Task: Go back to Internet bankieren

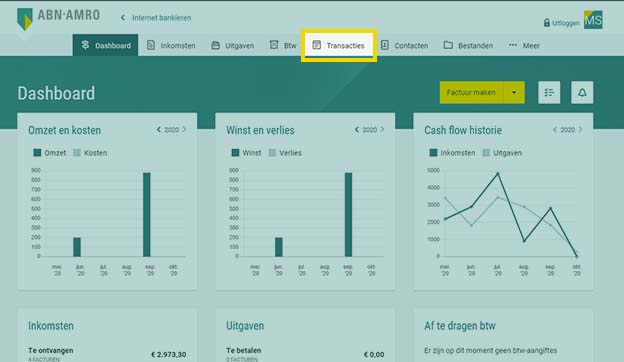Action: [x=156, y=18]
